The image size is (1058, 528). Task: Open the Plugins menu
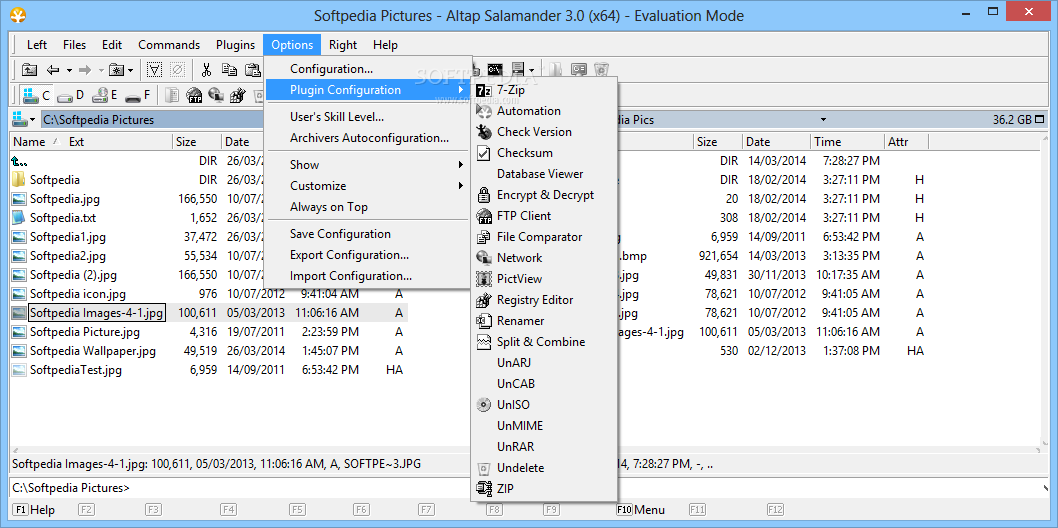235,45
